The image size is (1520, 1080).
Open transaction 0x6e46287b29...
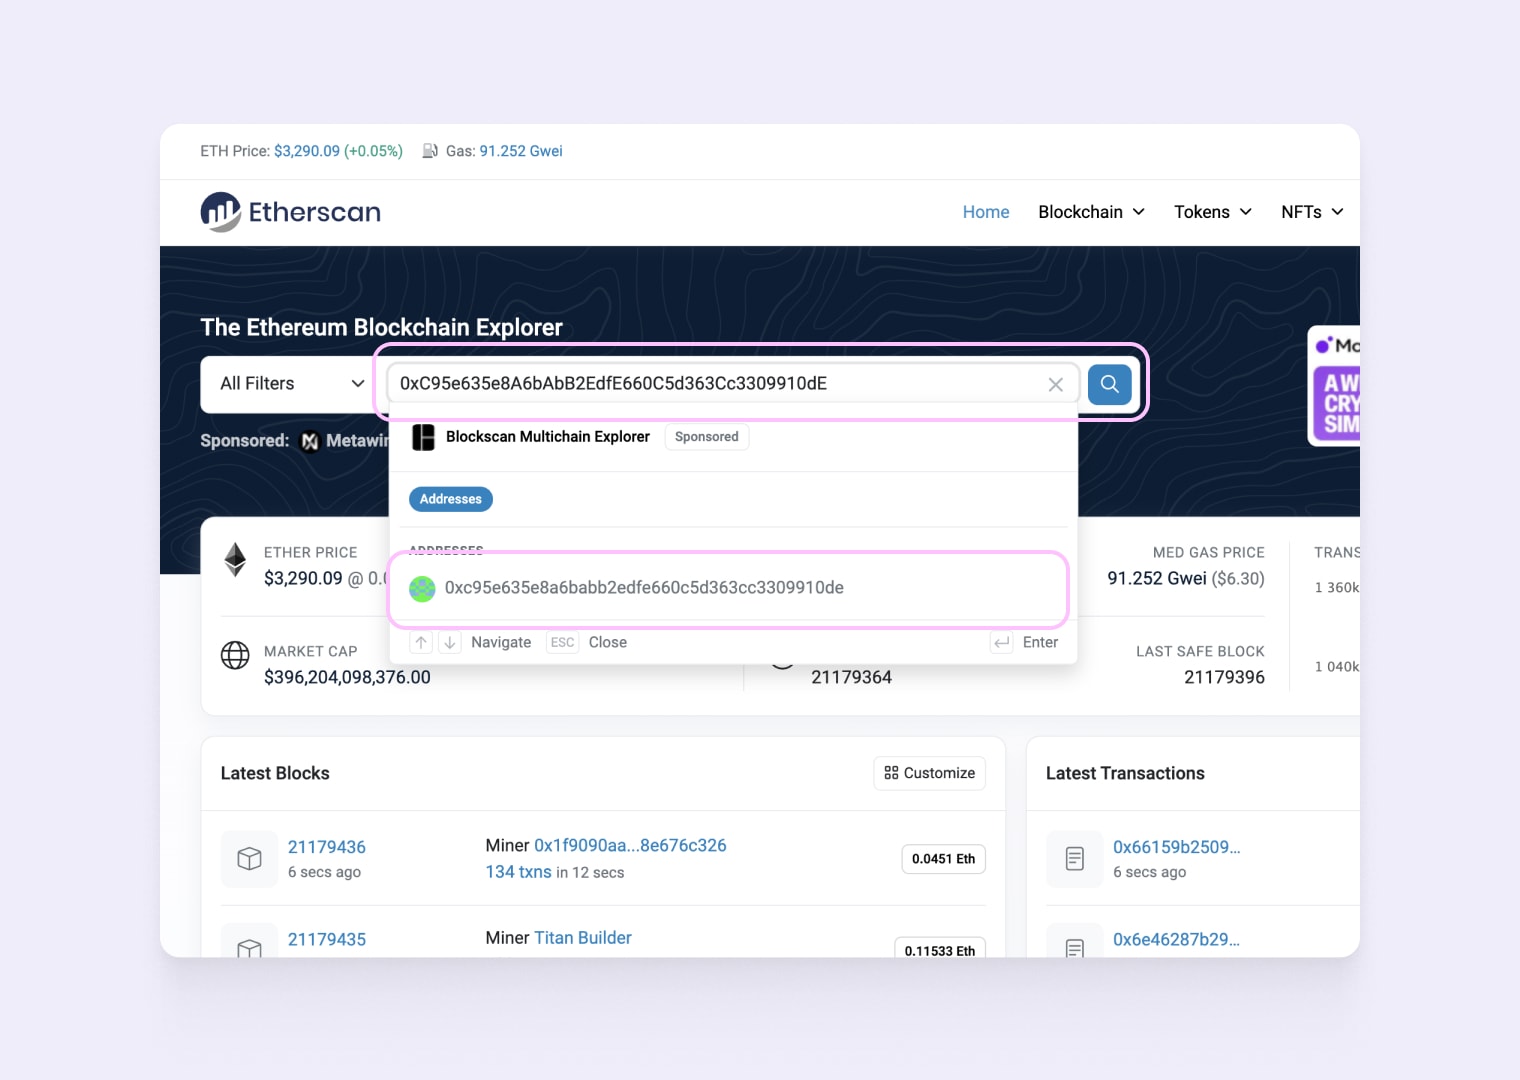1177,939
